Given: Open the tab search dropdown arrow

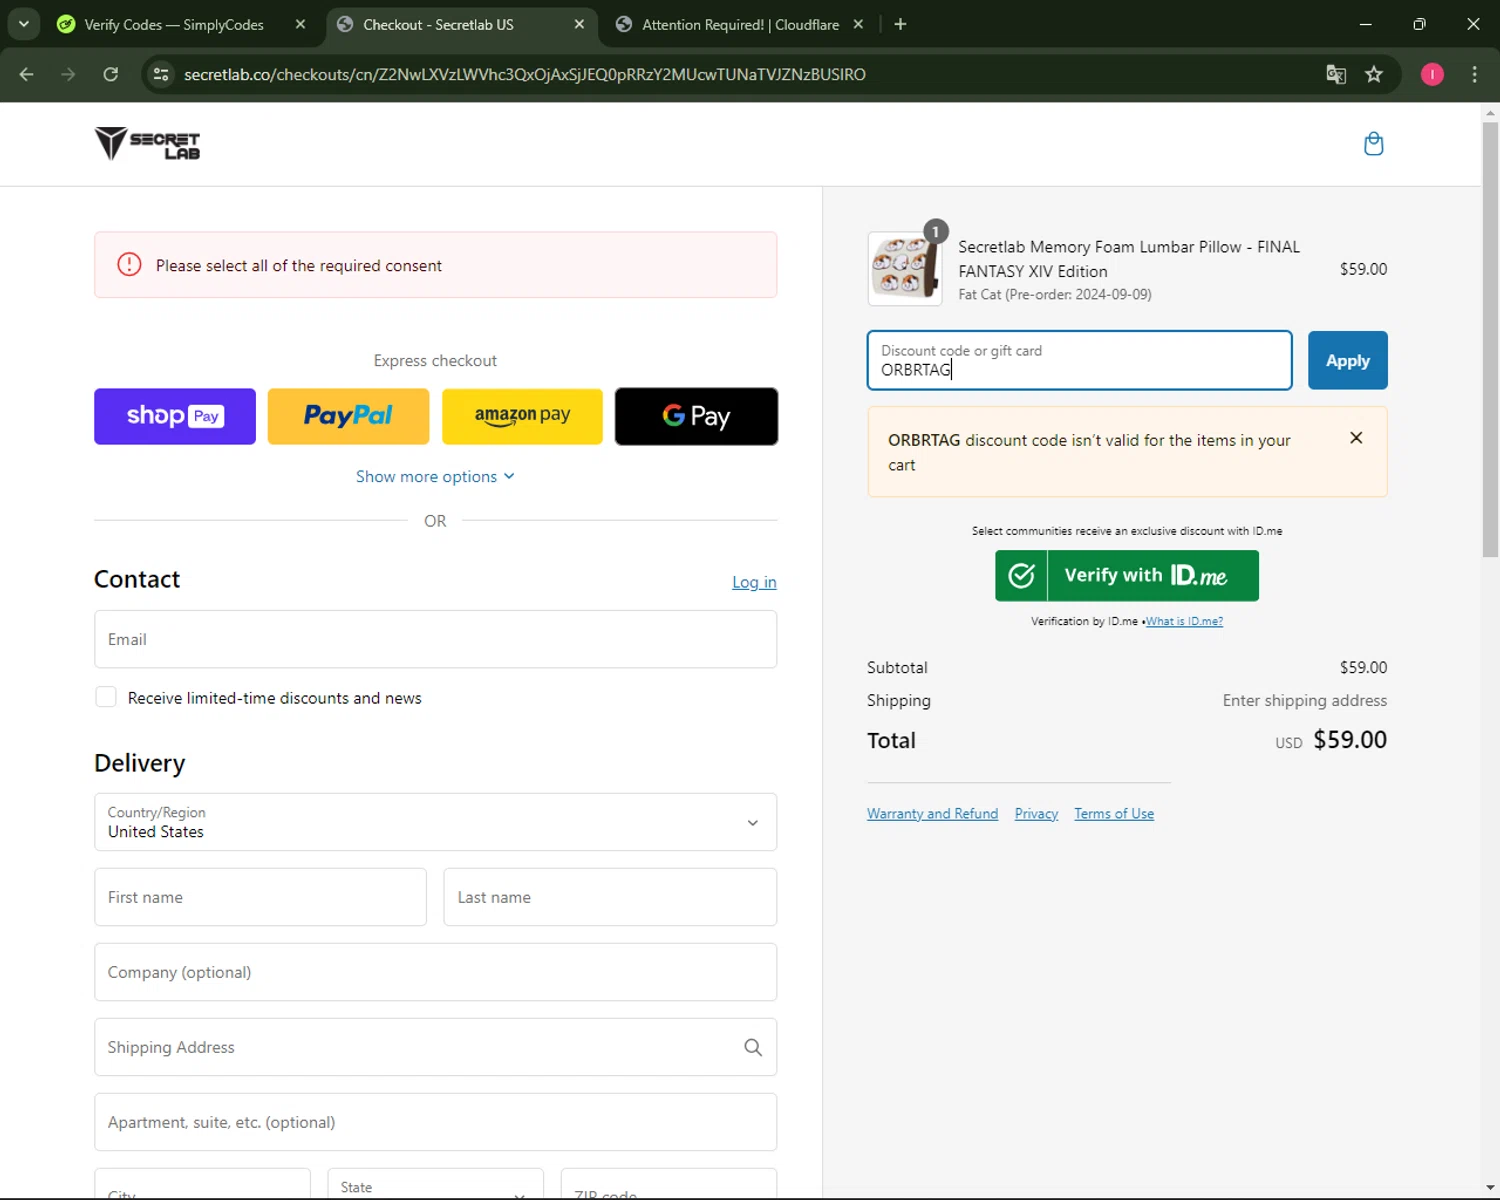Looking at the screenshot, I should [23, 24].
